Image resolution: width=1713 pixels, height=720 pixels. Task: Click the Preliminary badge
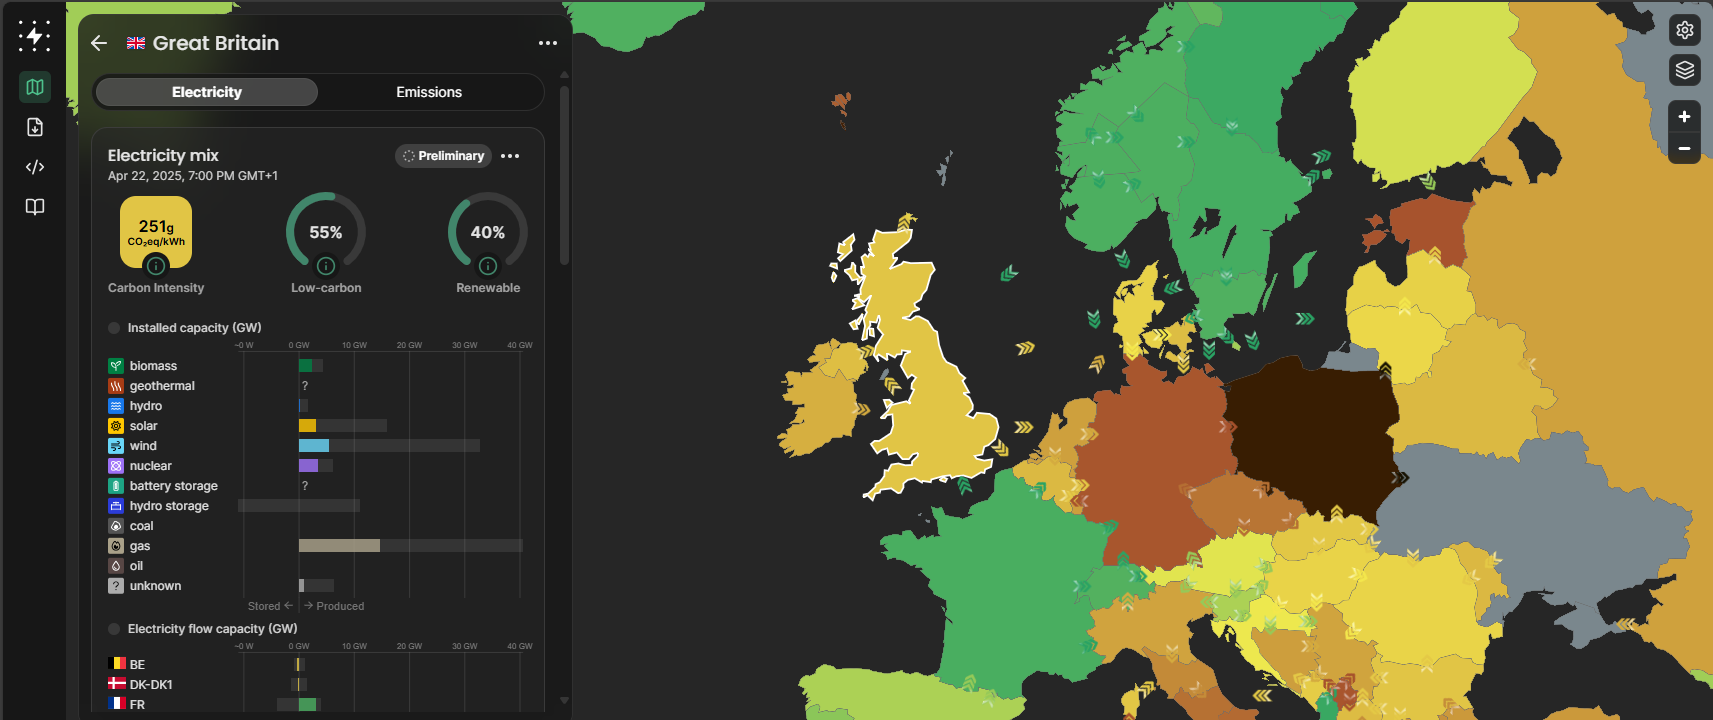pyautogui.click(x=443, y=156)
